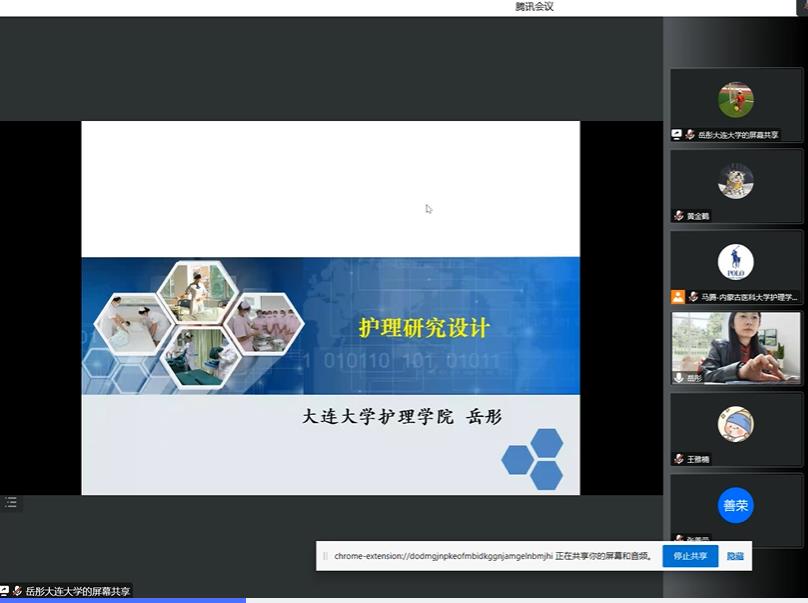Image resolution: width=808 pixels, height=603 pixels.
Task: Click the cartoon tiger avatar of 黄金鹤
Action: click(735, 181)
